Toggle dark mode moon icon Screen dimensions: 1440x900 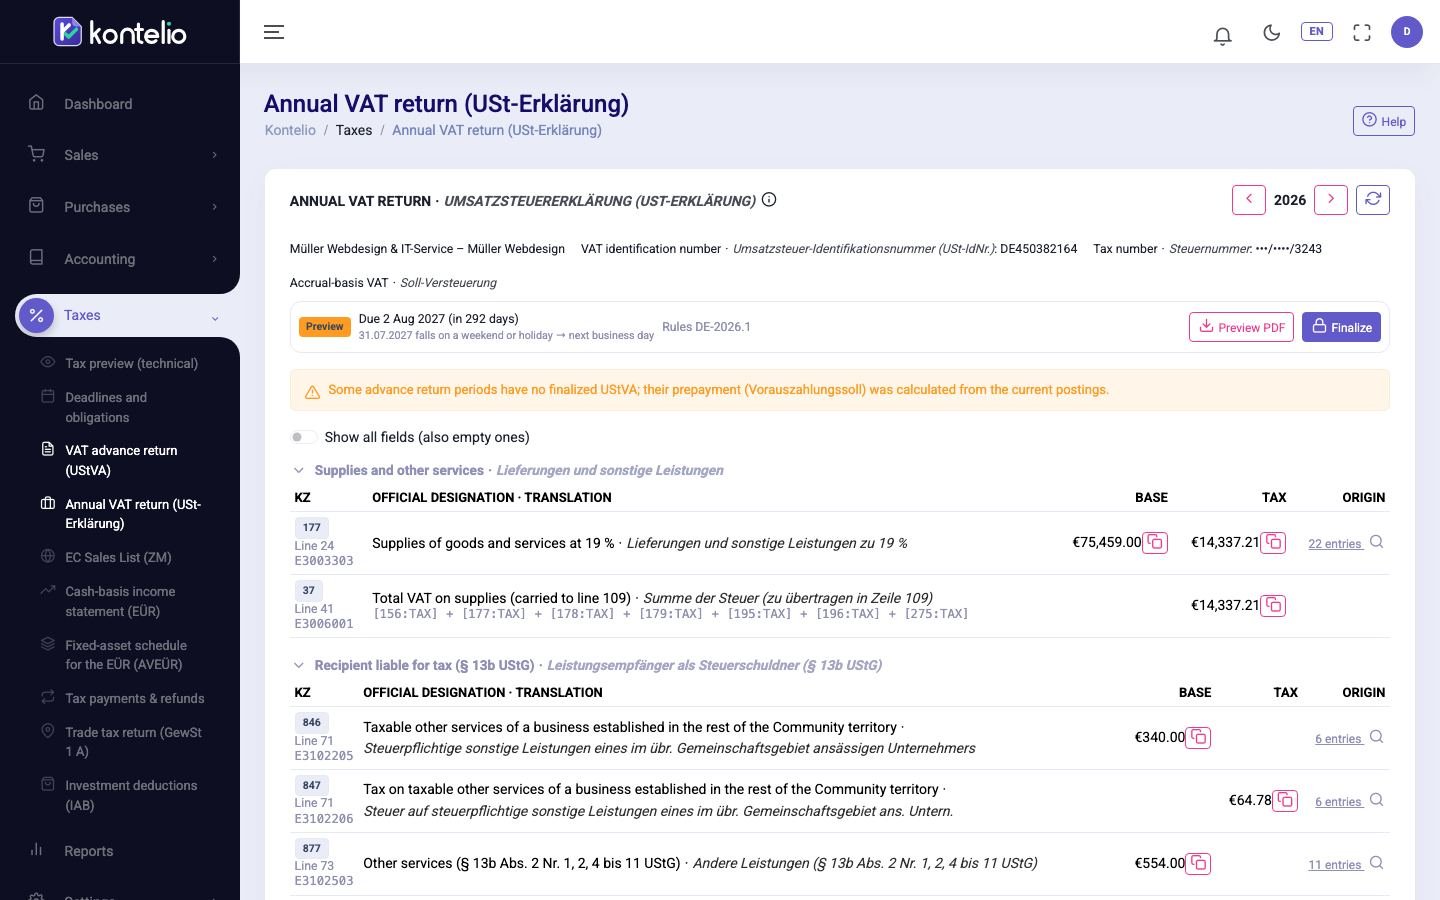click(1272, 32)
